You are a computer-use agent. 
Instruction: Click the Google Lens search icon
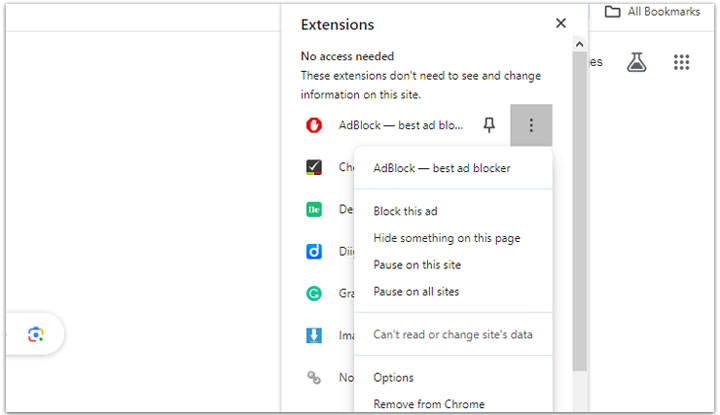coord(36,334)
